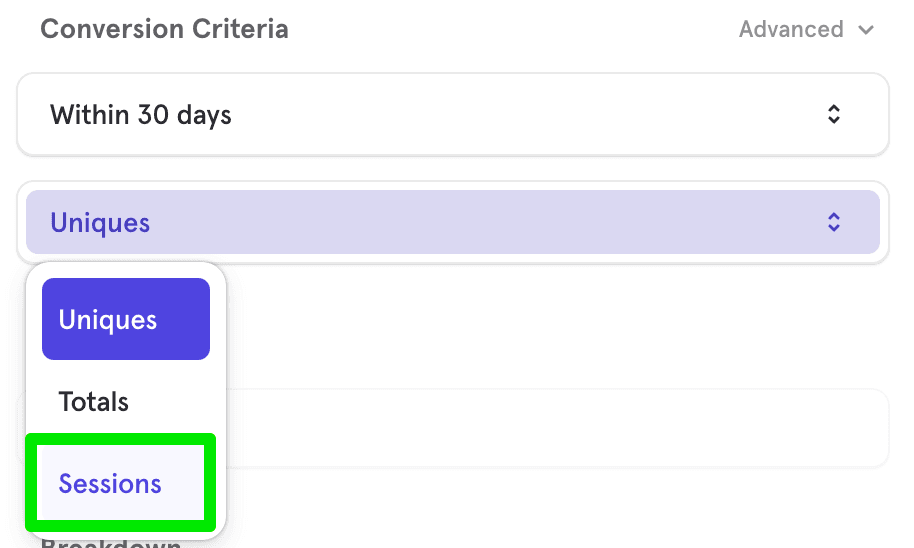Click the Sessions word inside green highlight
Viewport: 914px width, 548px height.
[110, 484]
